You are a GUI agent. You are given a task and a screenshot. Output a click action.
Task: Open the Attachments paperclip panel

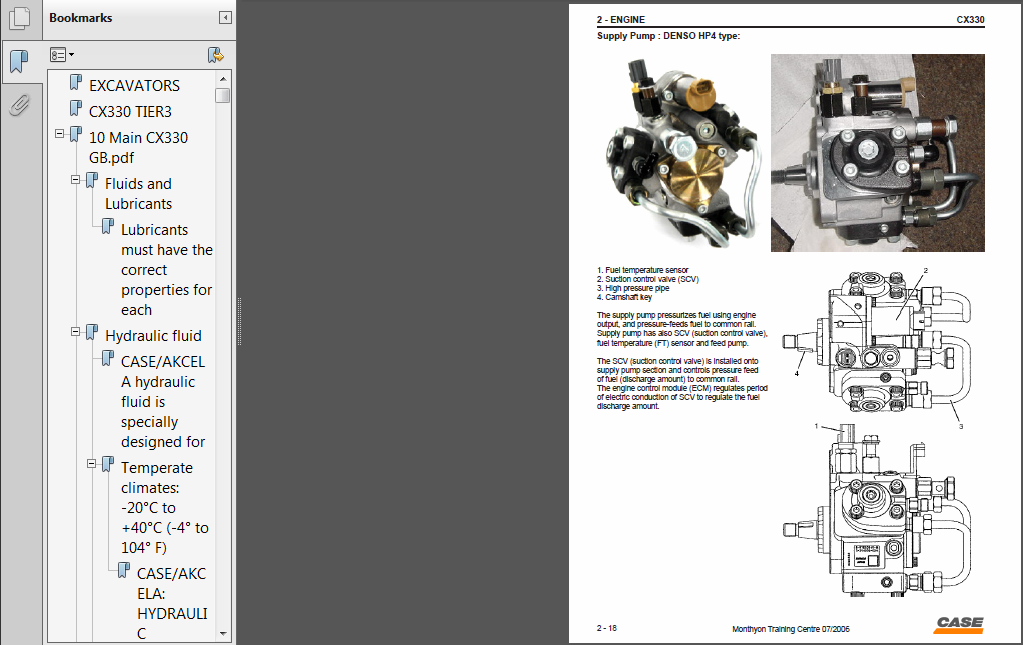point(20,104)
